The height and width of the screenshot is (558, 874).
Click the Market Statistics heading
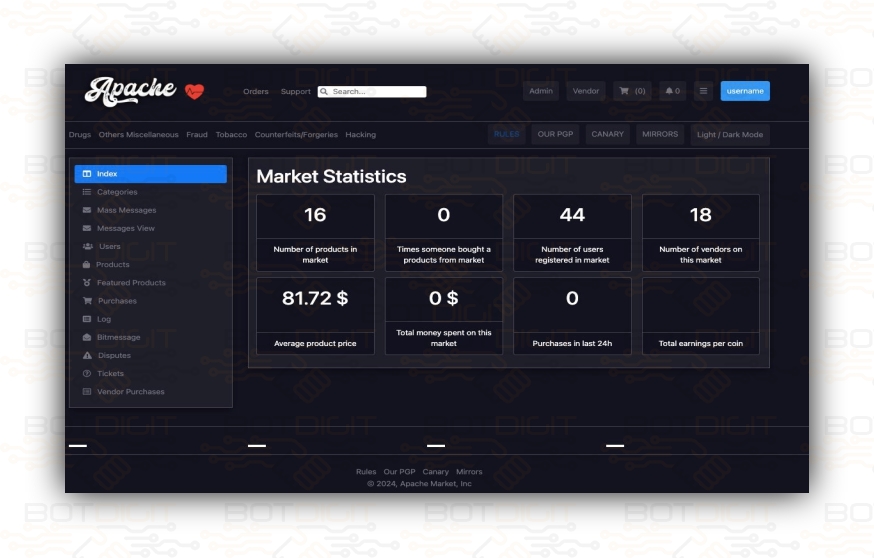tap(331, 176)
